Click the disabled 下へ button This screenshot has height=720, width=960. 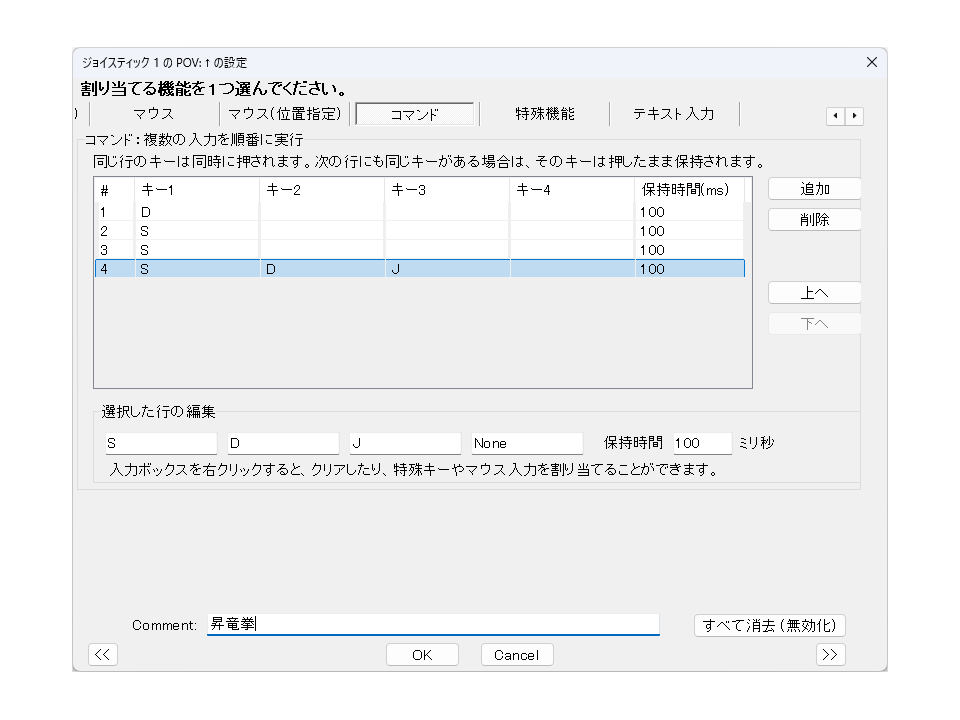pos(814,324)
